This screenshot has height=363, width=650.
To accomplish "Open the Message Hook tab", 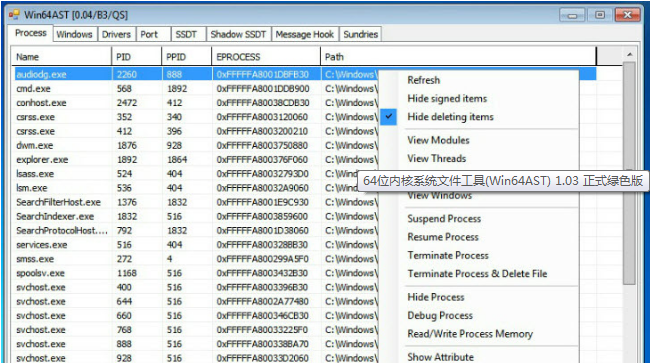I will [x=305, y=34].
